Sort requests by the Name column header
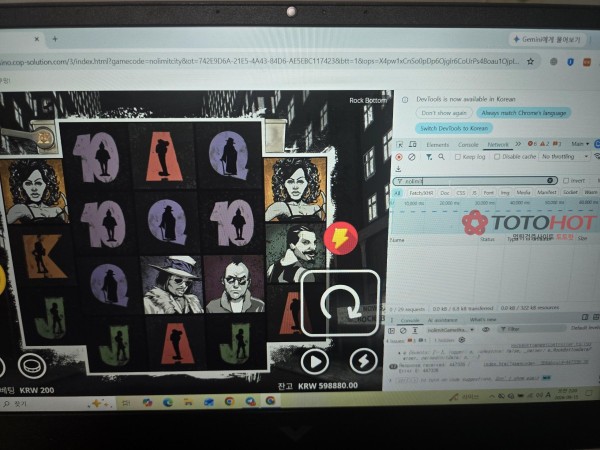600x450 pixels. (x=397, y=240)
